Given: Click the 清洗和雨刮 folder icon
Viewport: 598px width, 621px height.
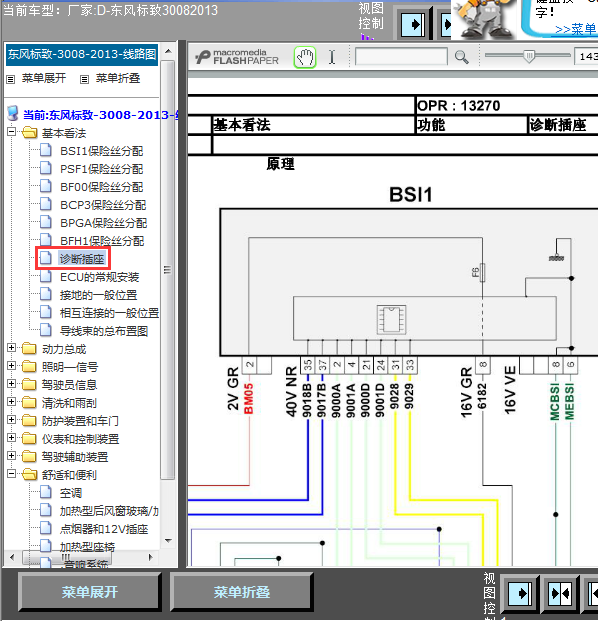Looking at the screenshot, I should click(x=29, y=403).
